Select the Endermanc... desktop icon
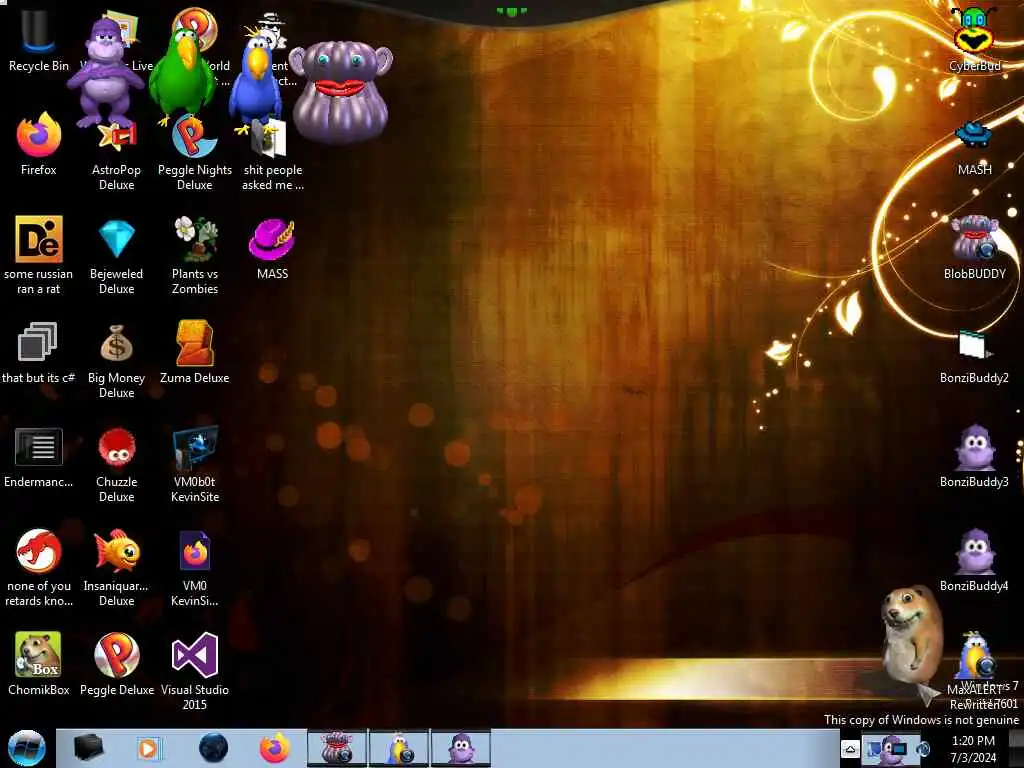The image size is (1024, 768). [x=39, y=457]
